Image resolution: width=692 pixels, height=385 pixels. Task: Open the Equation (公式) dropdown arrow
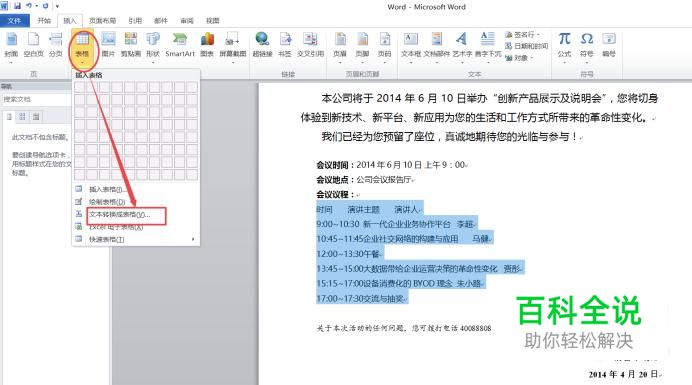pyautogui.click(x=564, y=62)
